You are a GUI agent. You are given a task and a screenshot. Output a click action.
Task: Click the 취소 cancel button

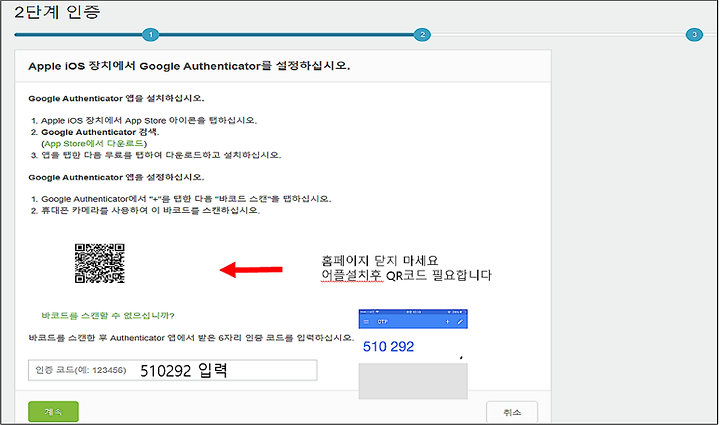click(x=512, y=412)
